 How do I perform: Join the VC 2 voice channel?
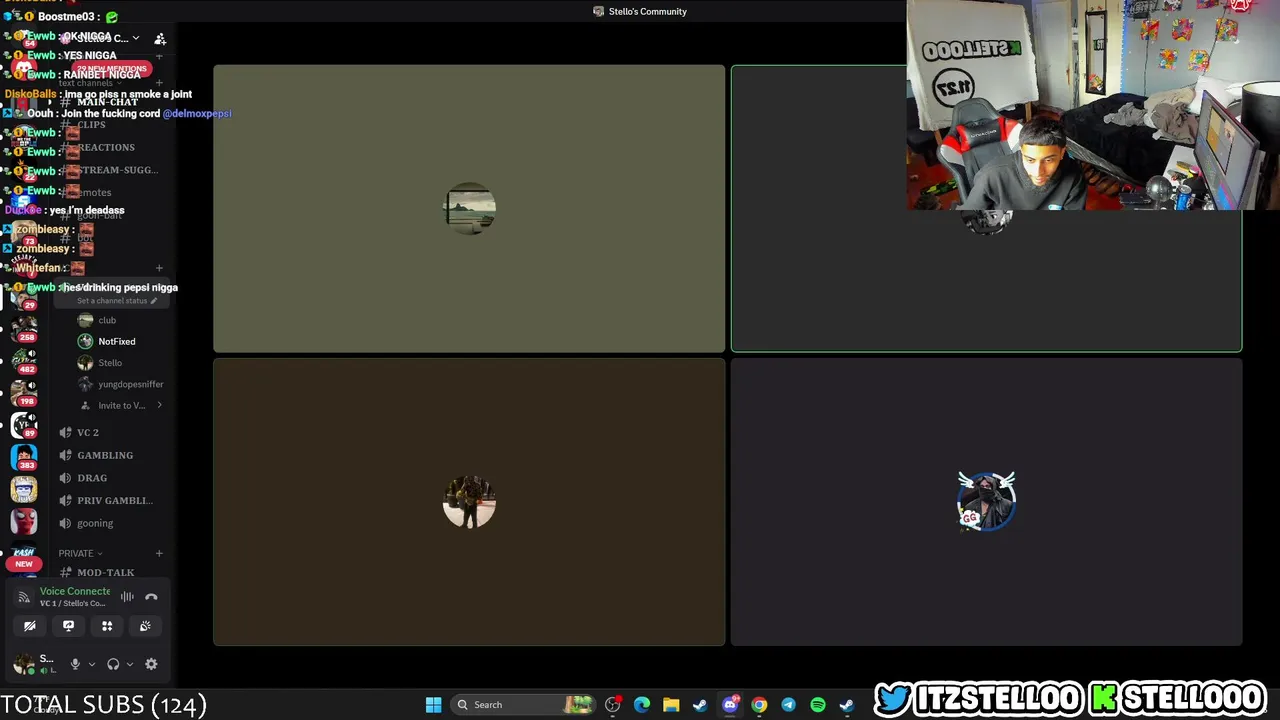click(x=110, y=432)
